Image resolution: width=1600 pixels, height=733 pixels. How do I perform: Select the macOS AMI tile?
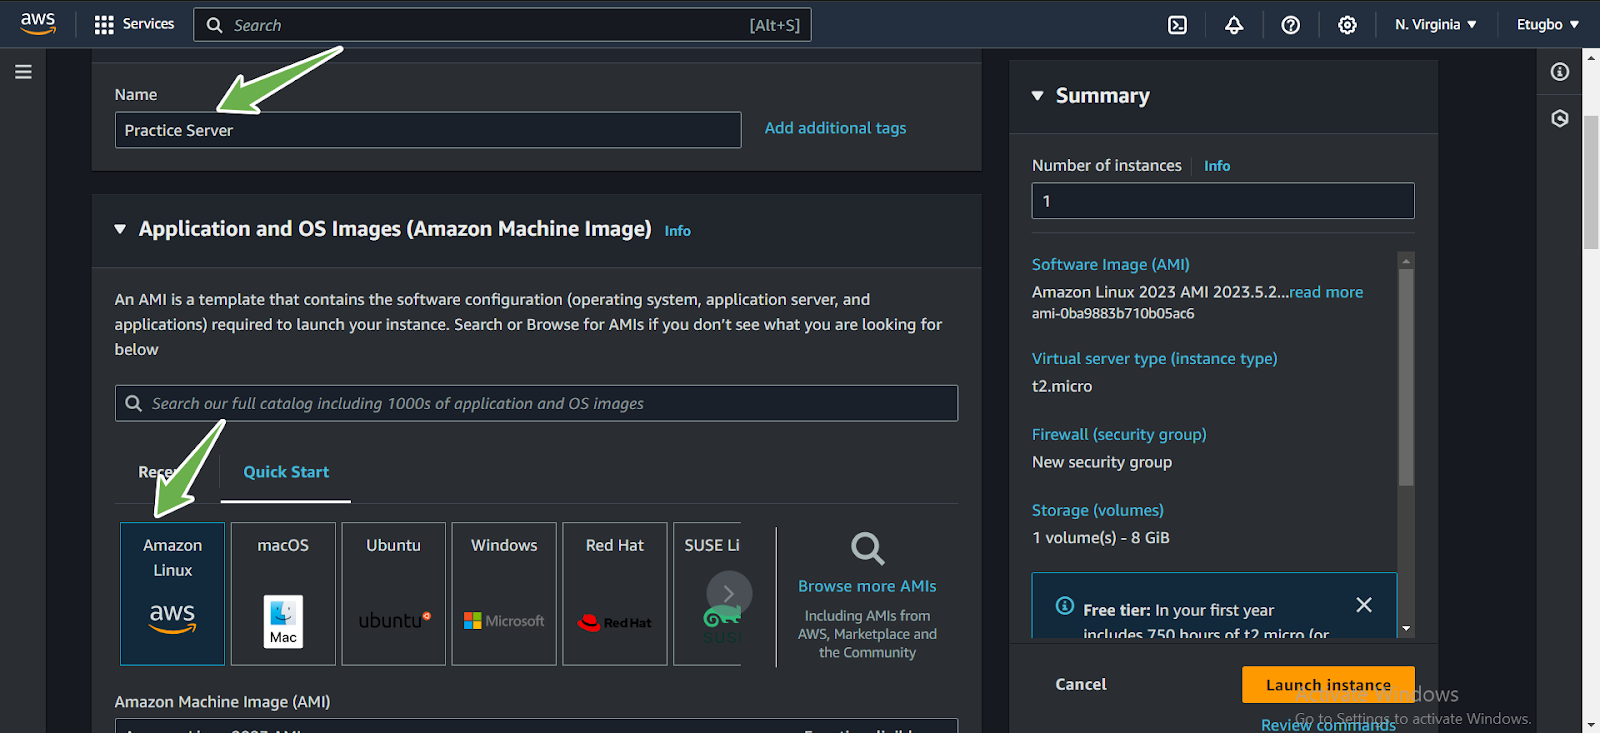[x=283, y=594]
